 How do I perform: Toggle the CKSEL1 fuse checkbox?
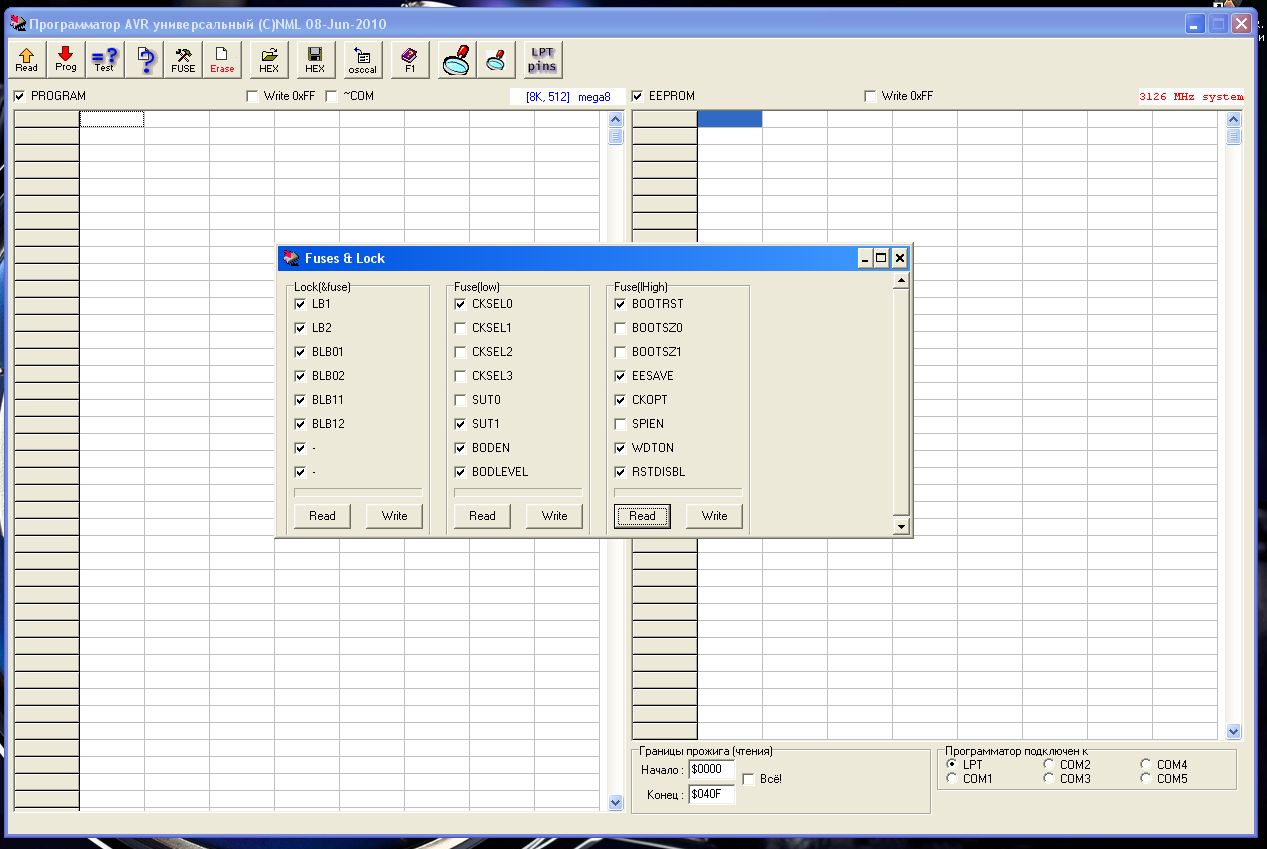pyautogui.click(x=461, y=328)
